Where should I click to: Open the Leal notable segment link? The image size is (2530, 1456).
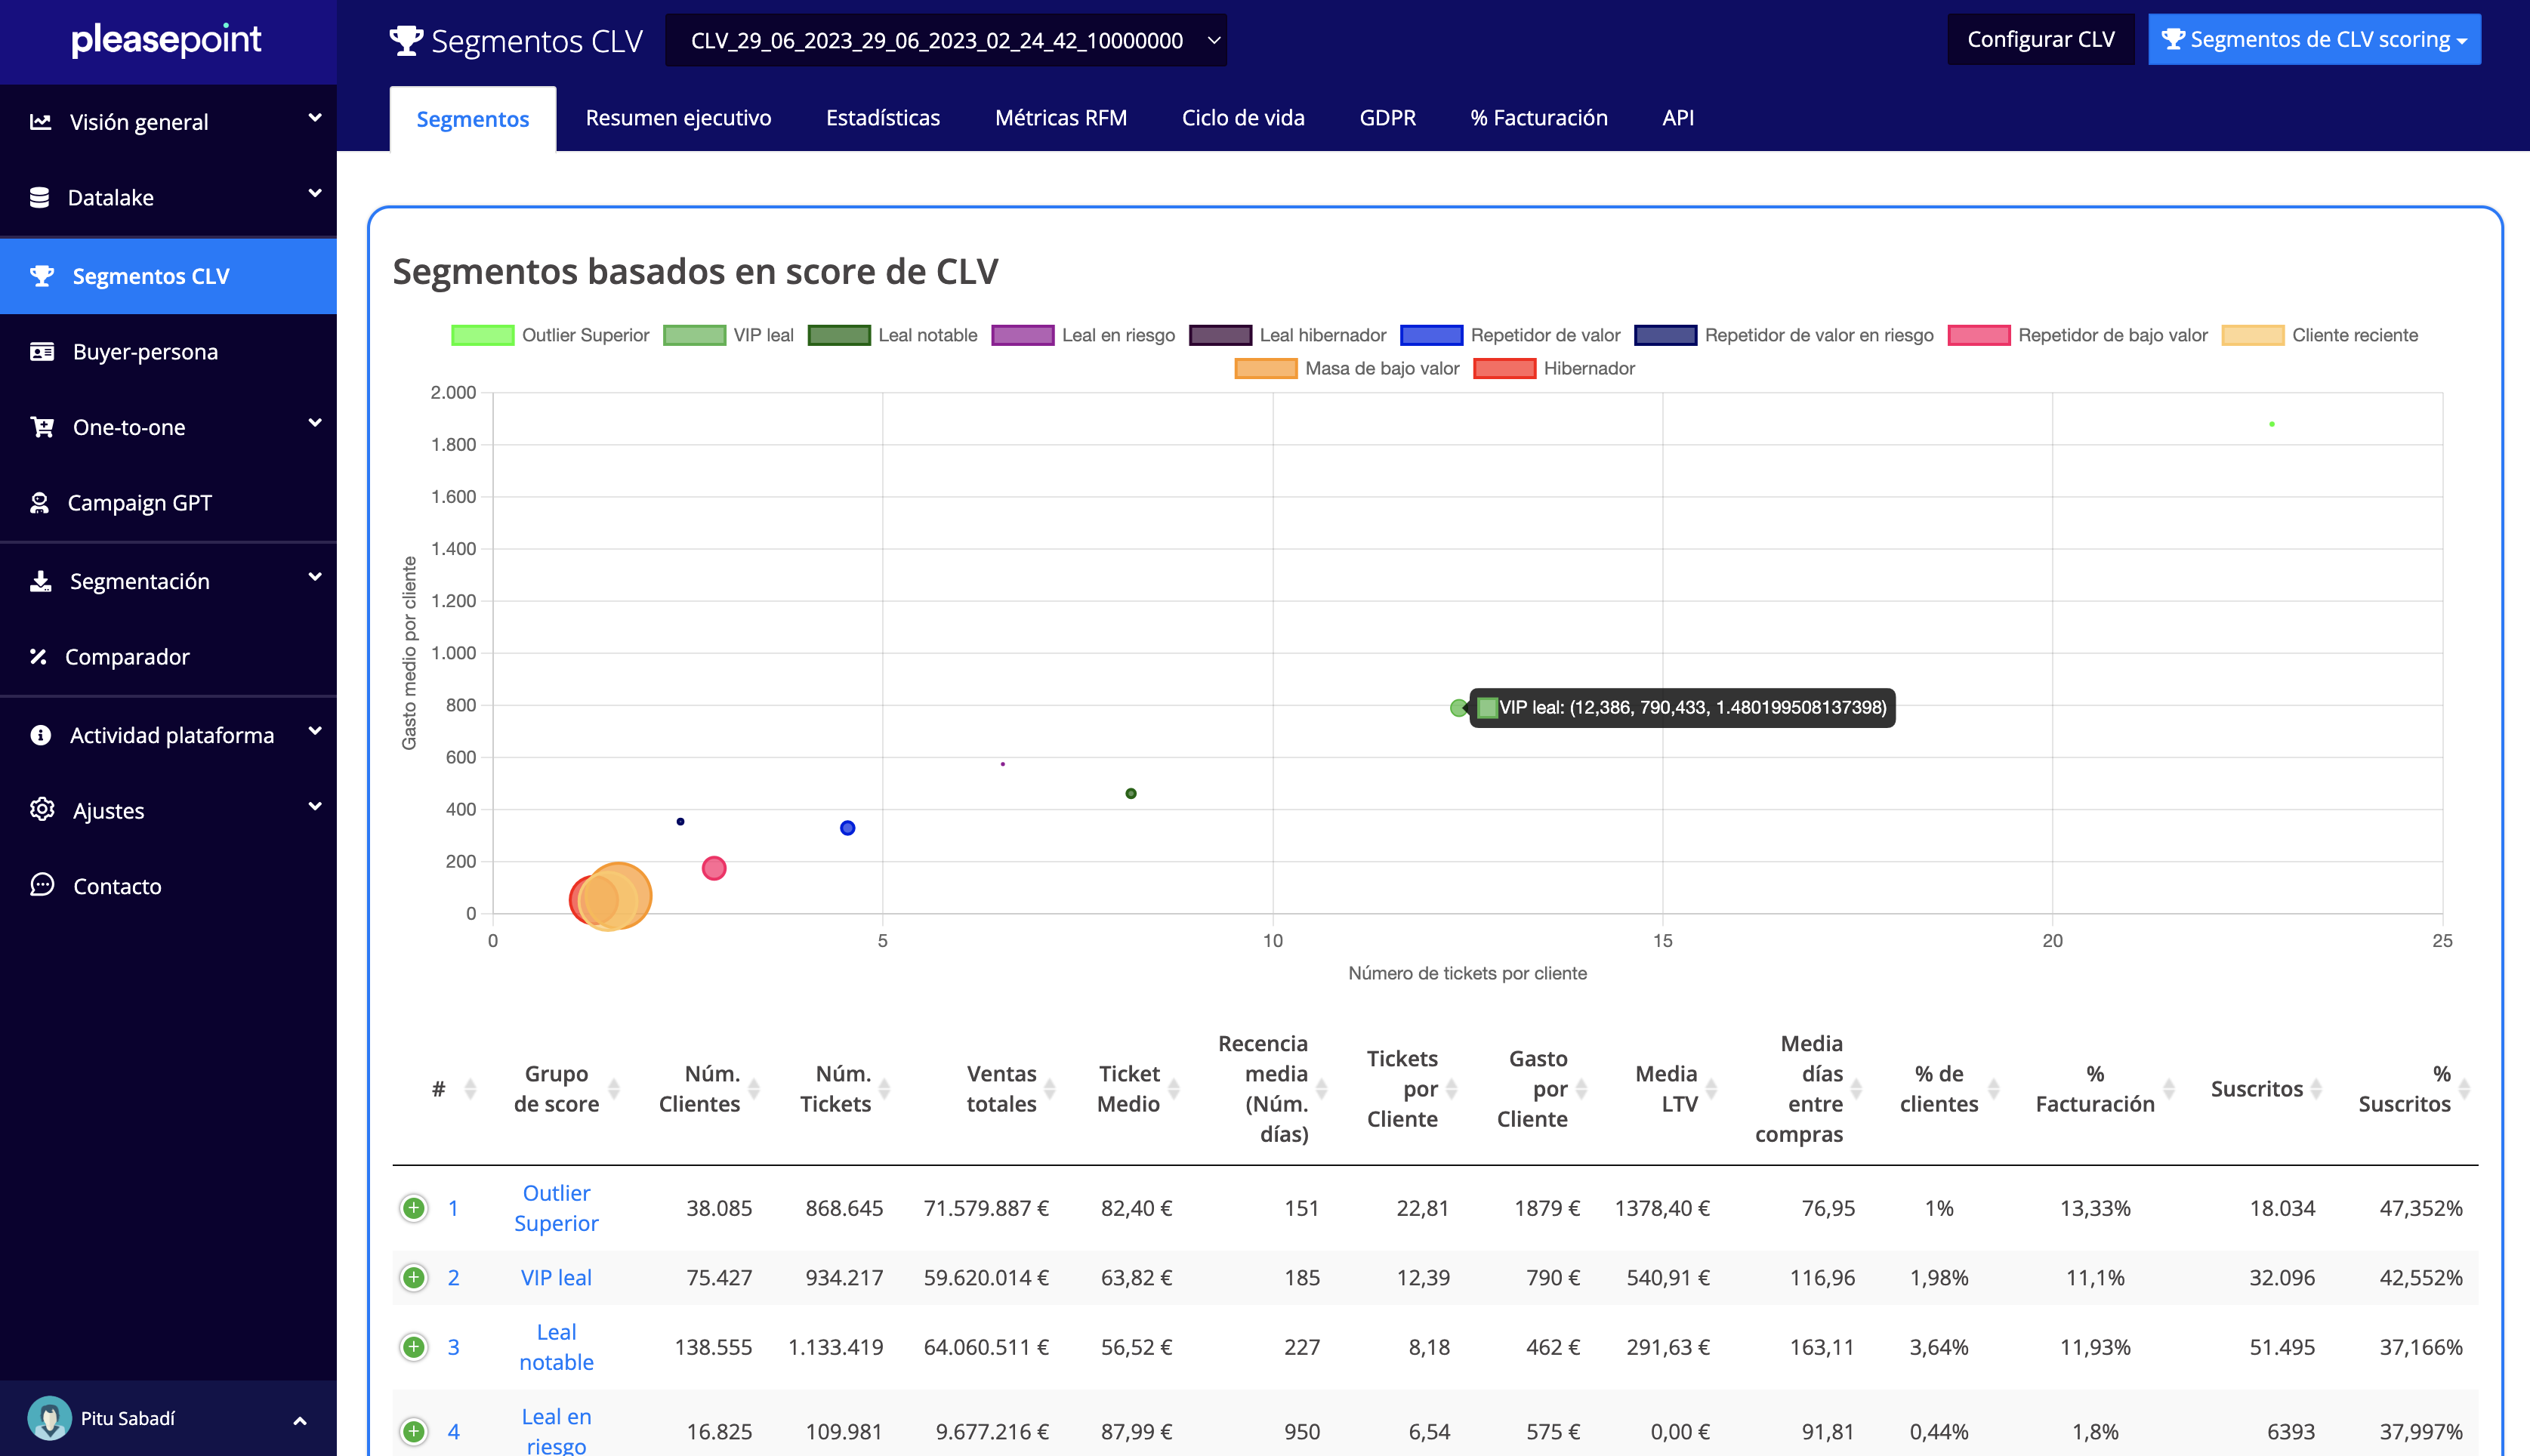[556, 1346]
